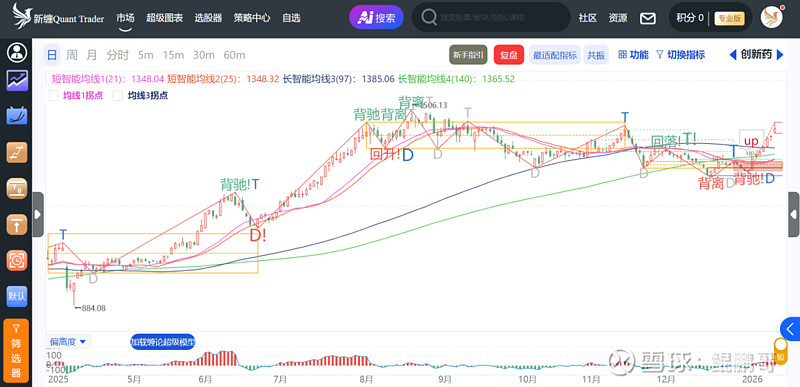The width and height of the screenshot is (800, 387).
Task: Collapse the right panel handle arrow
Action: pyautogui.click(x=793, y=215)
